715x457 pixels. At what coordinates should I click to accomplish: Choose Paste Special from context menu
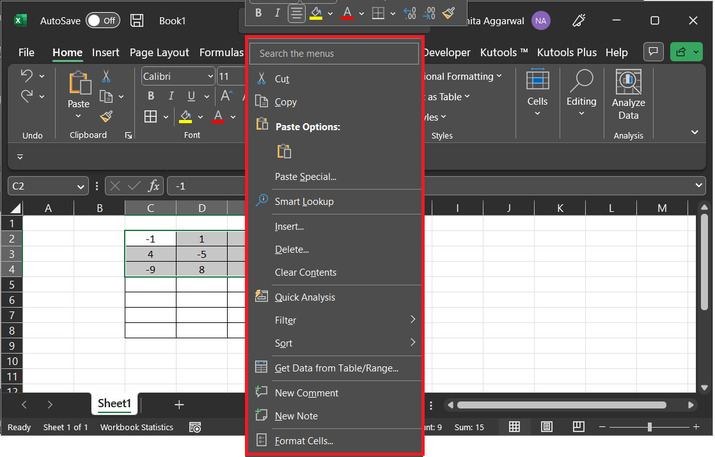(334, 177)
